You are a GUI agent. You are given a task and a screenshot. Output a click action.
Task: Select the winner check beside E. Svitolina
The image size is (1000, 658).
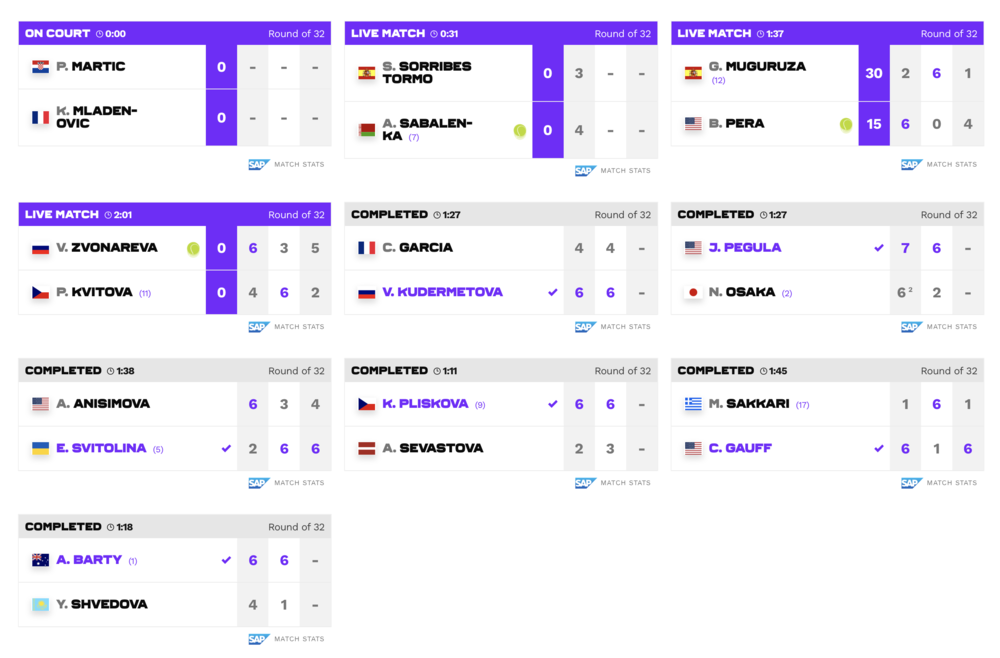[226, 448]
